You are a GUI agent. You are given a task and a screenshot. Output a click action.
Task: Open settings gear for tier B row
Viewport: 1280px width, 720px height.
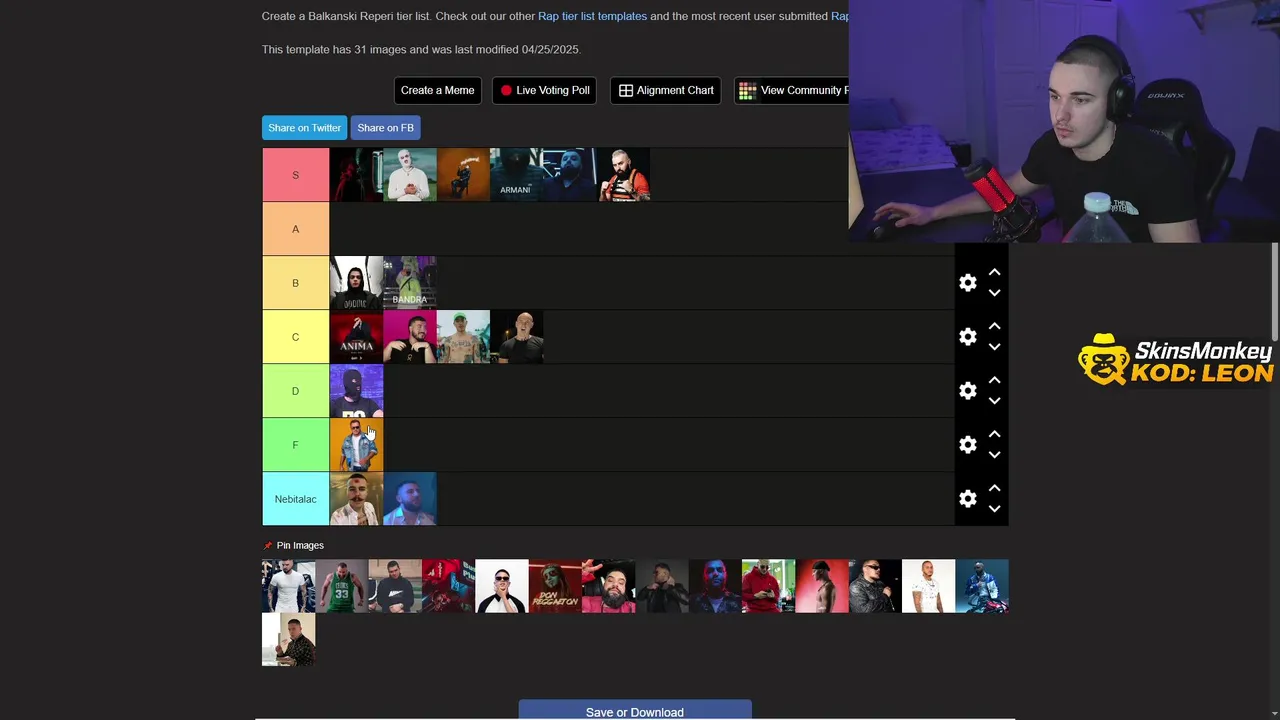click(967, 283)
